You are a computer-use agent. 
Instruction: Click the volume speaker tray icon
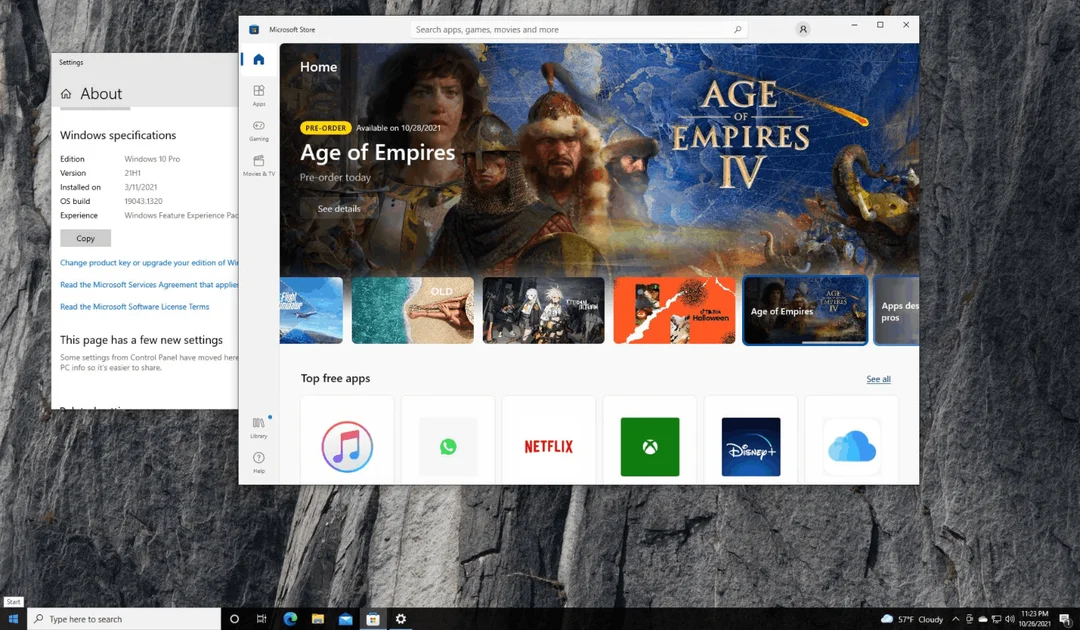pos(1010,619)
